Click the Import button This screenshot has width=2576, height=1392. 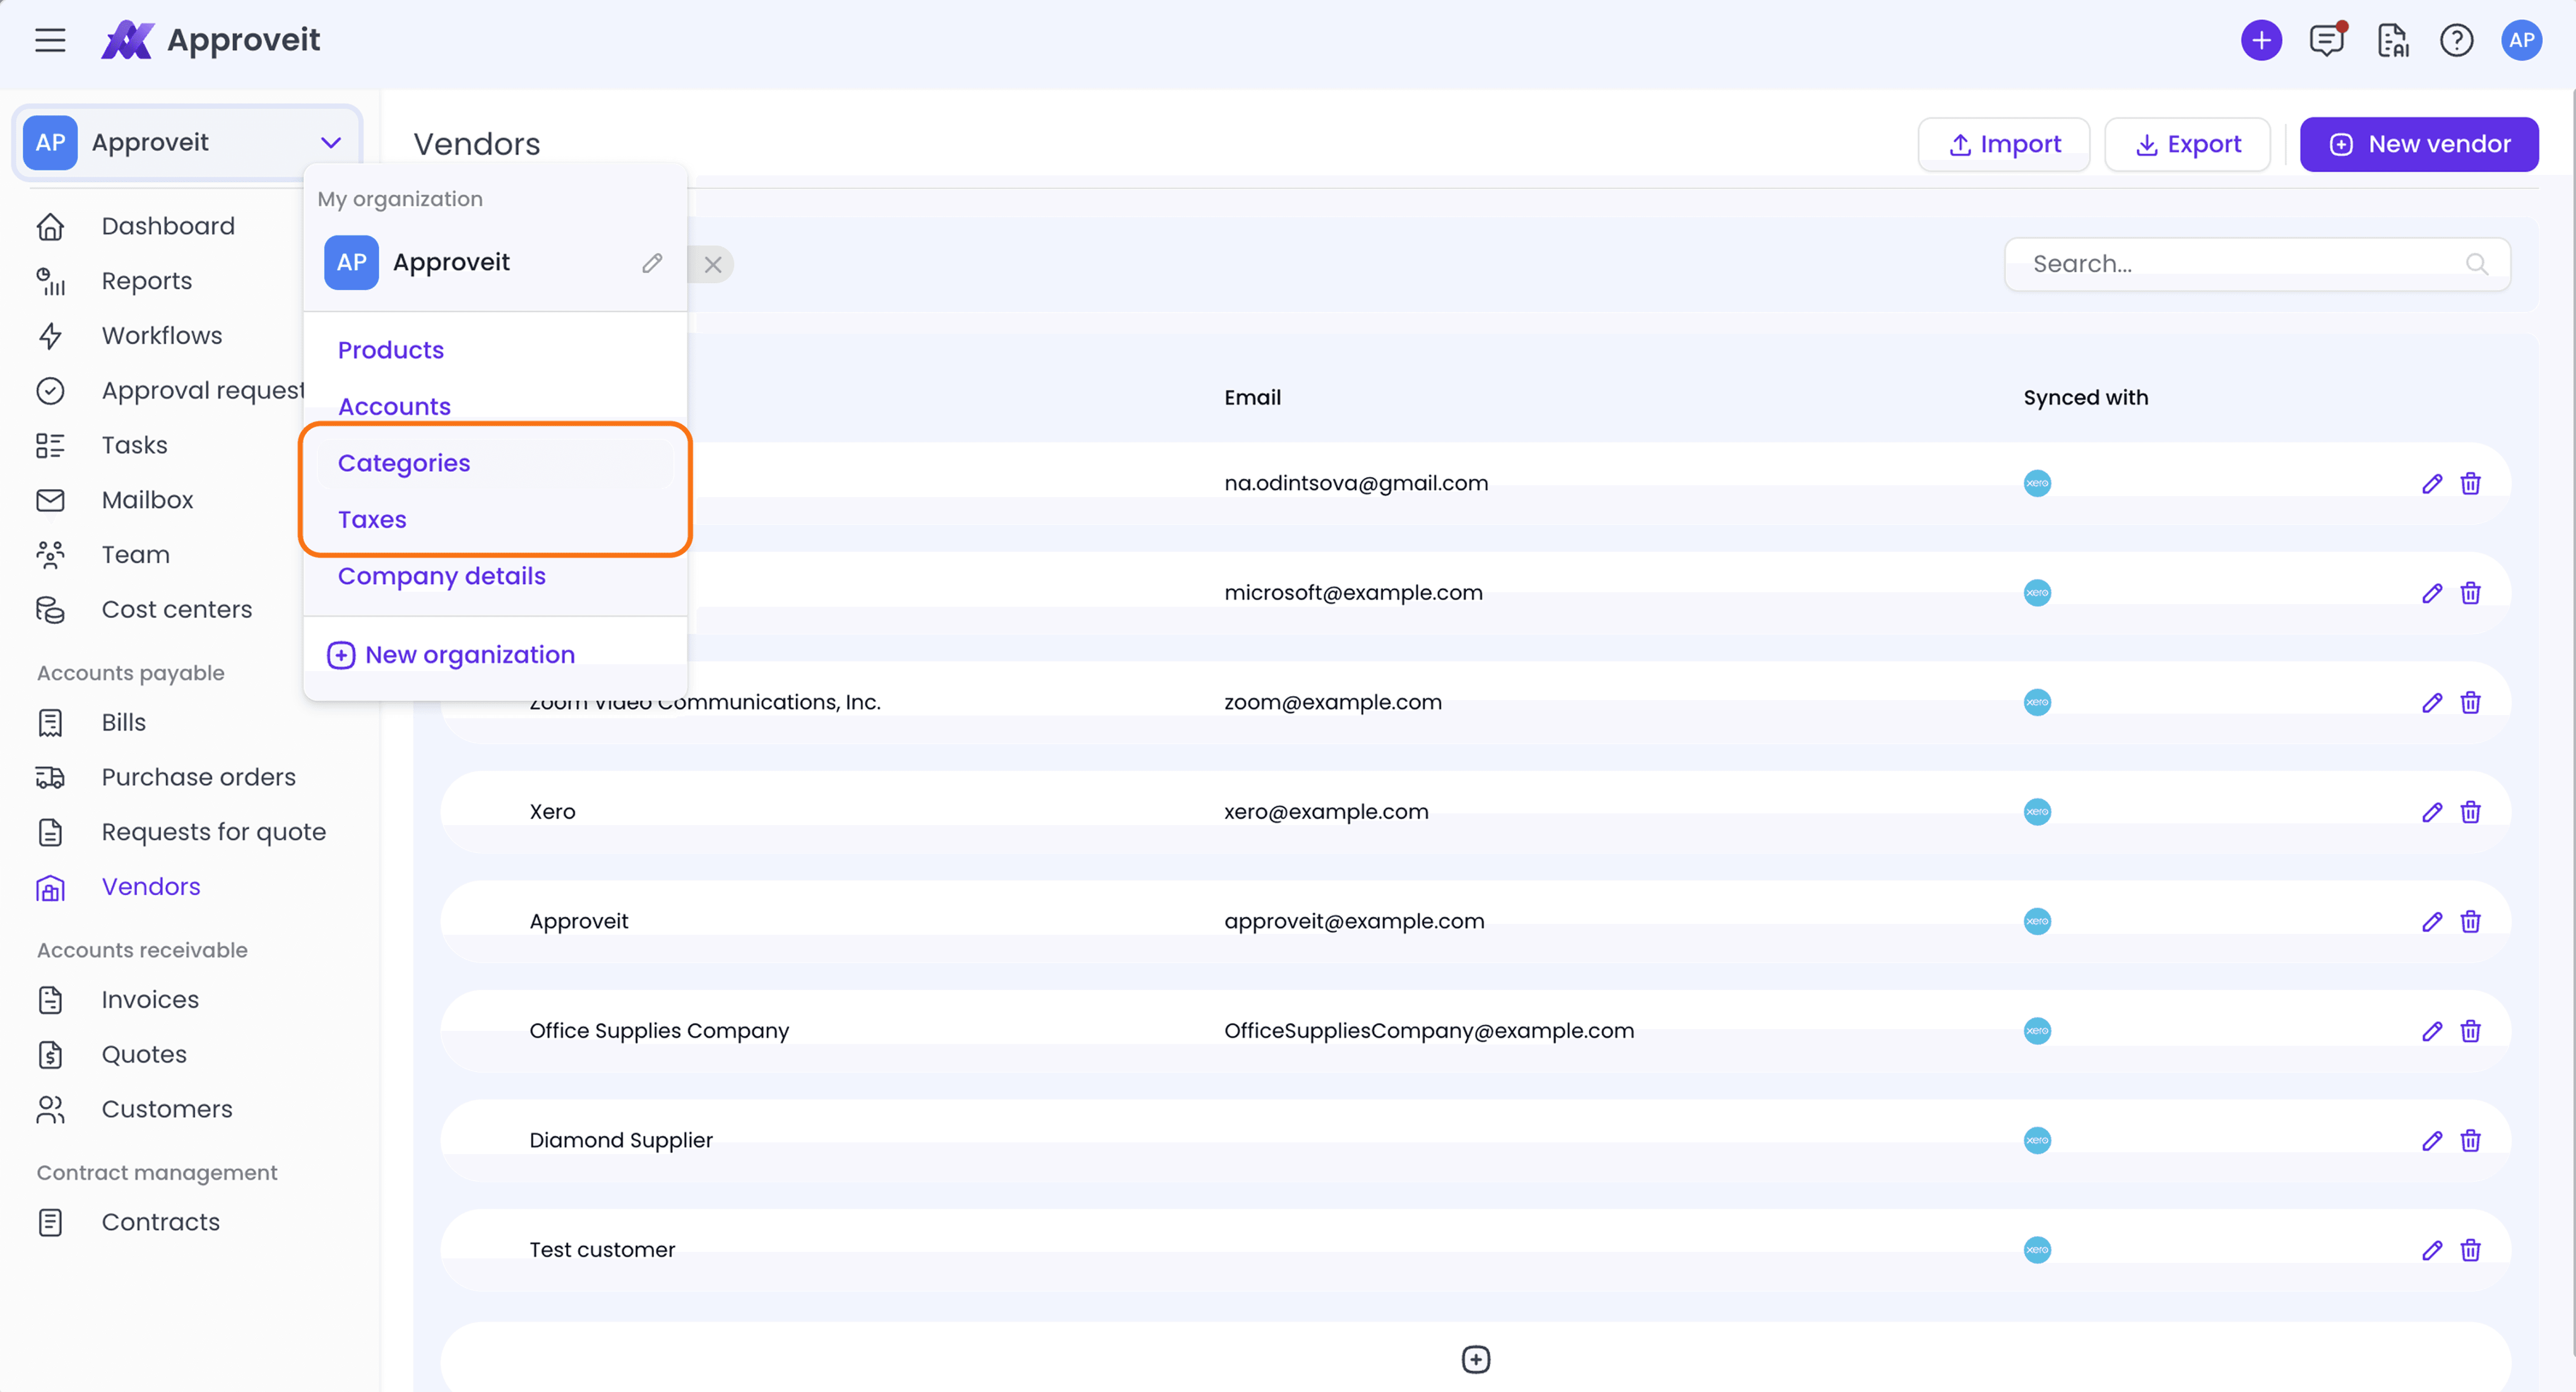(x=2003, y=144)
